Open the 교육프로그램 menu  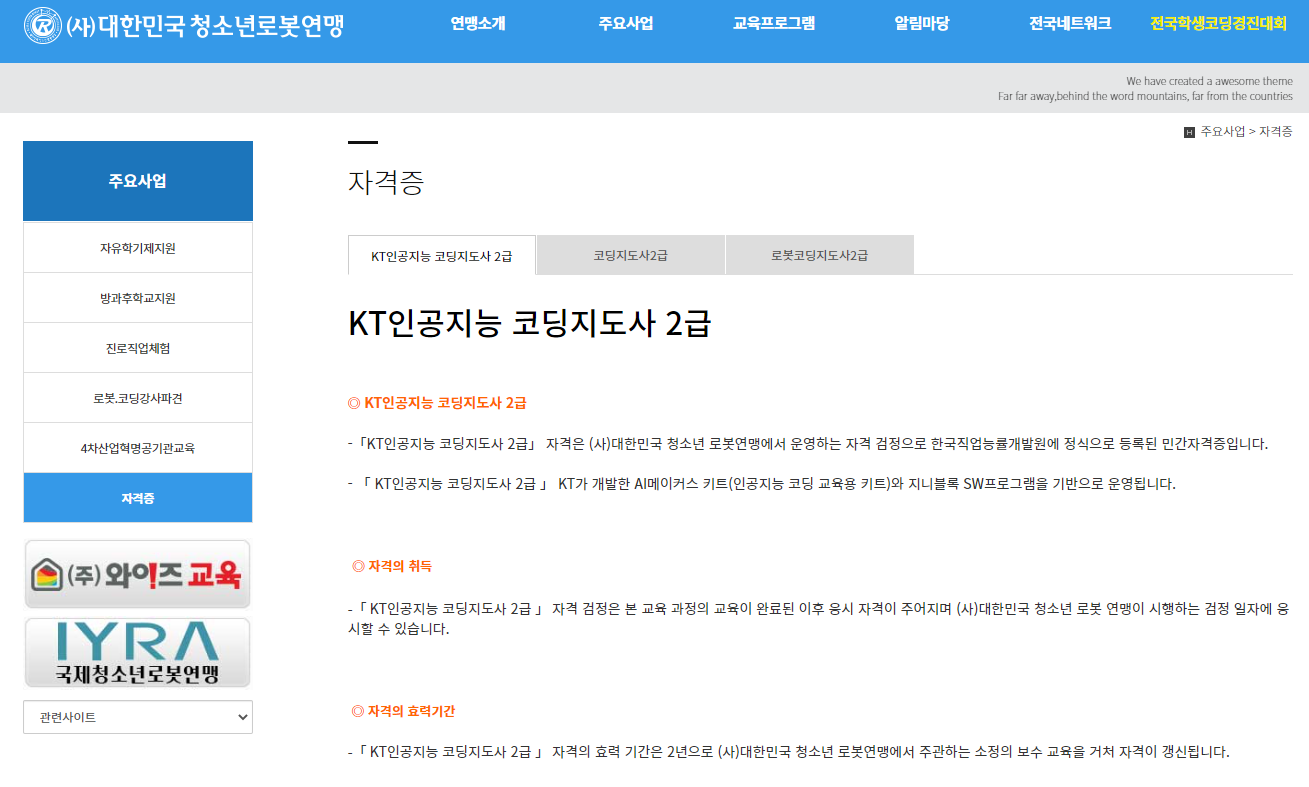[774, 24]
